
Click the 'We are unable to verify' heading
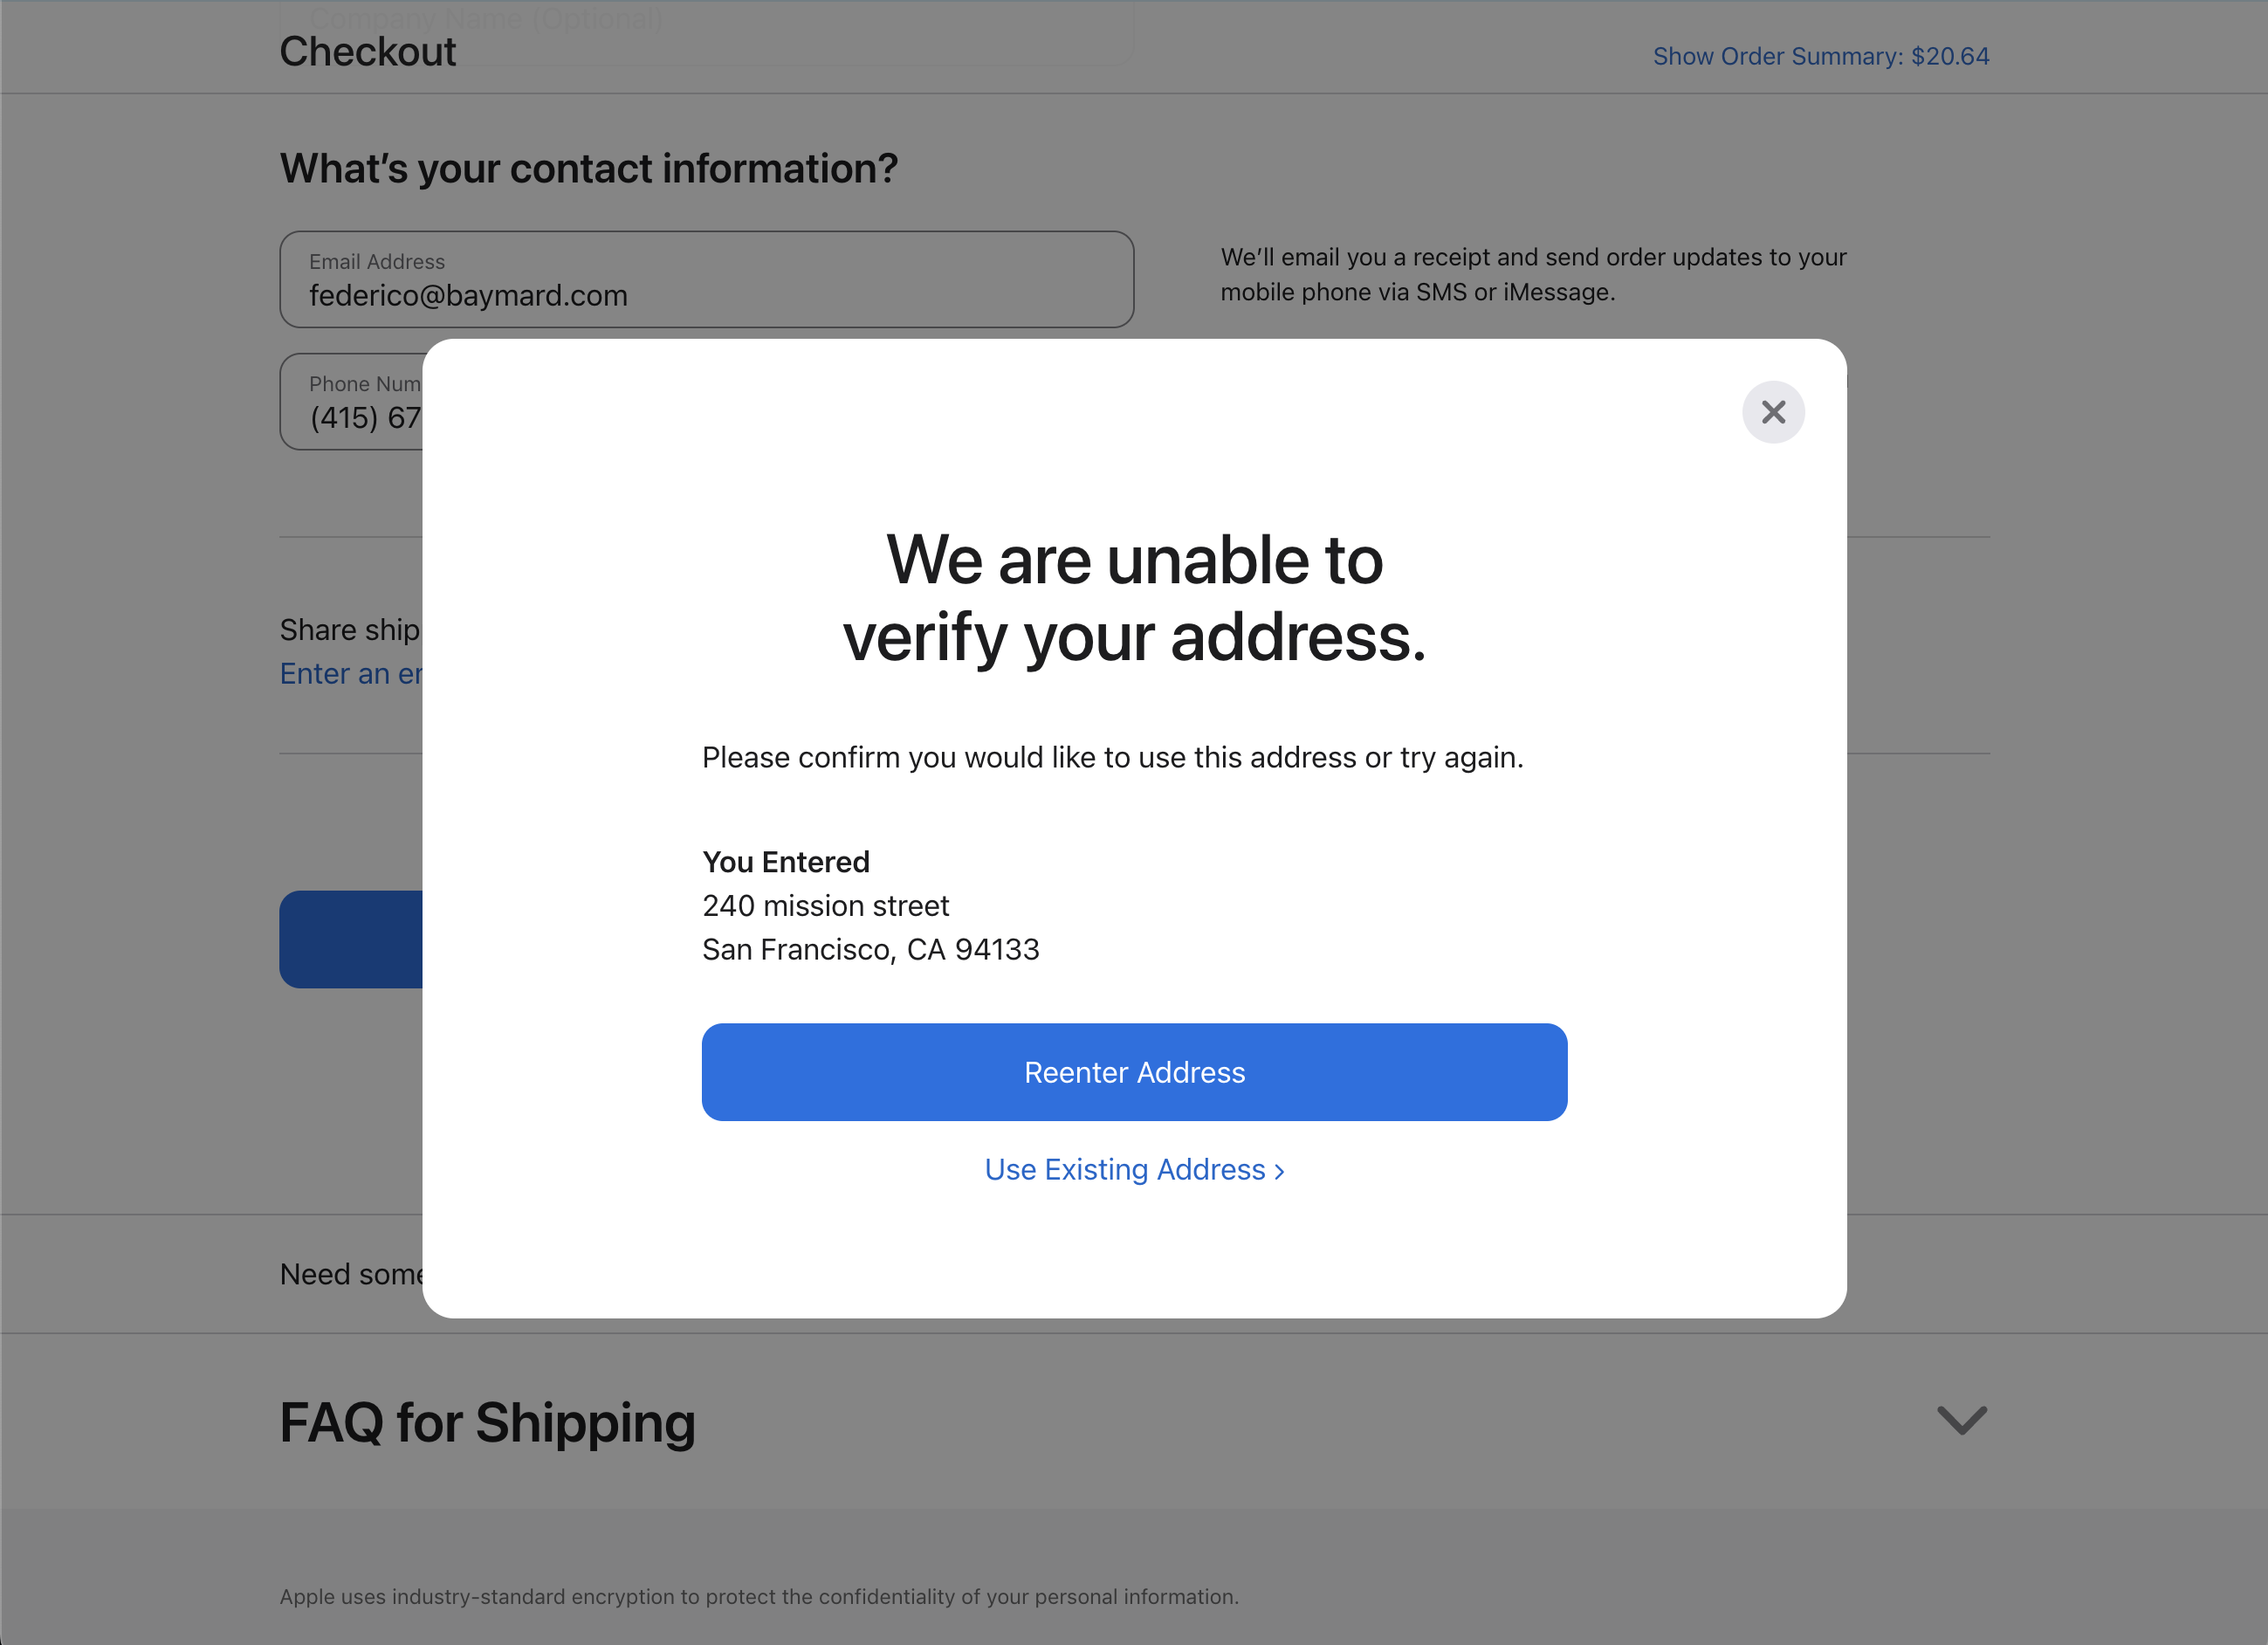pos(1134,598)
